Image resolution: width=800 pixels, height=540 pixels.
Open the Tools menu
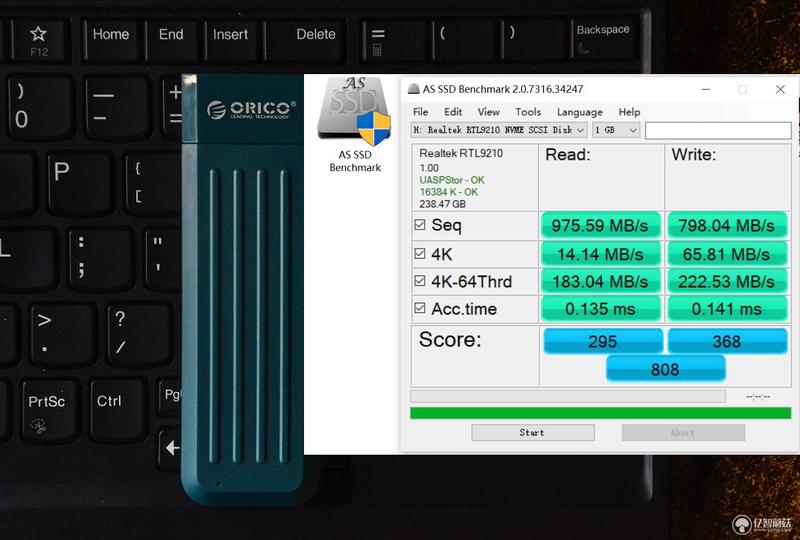point(528,112)
